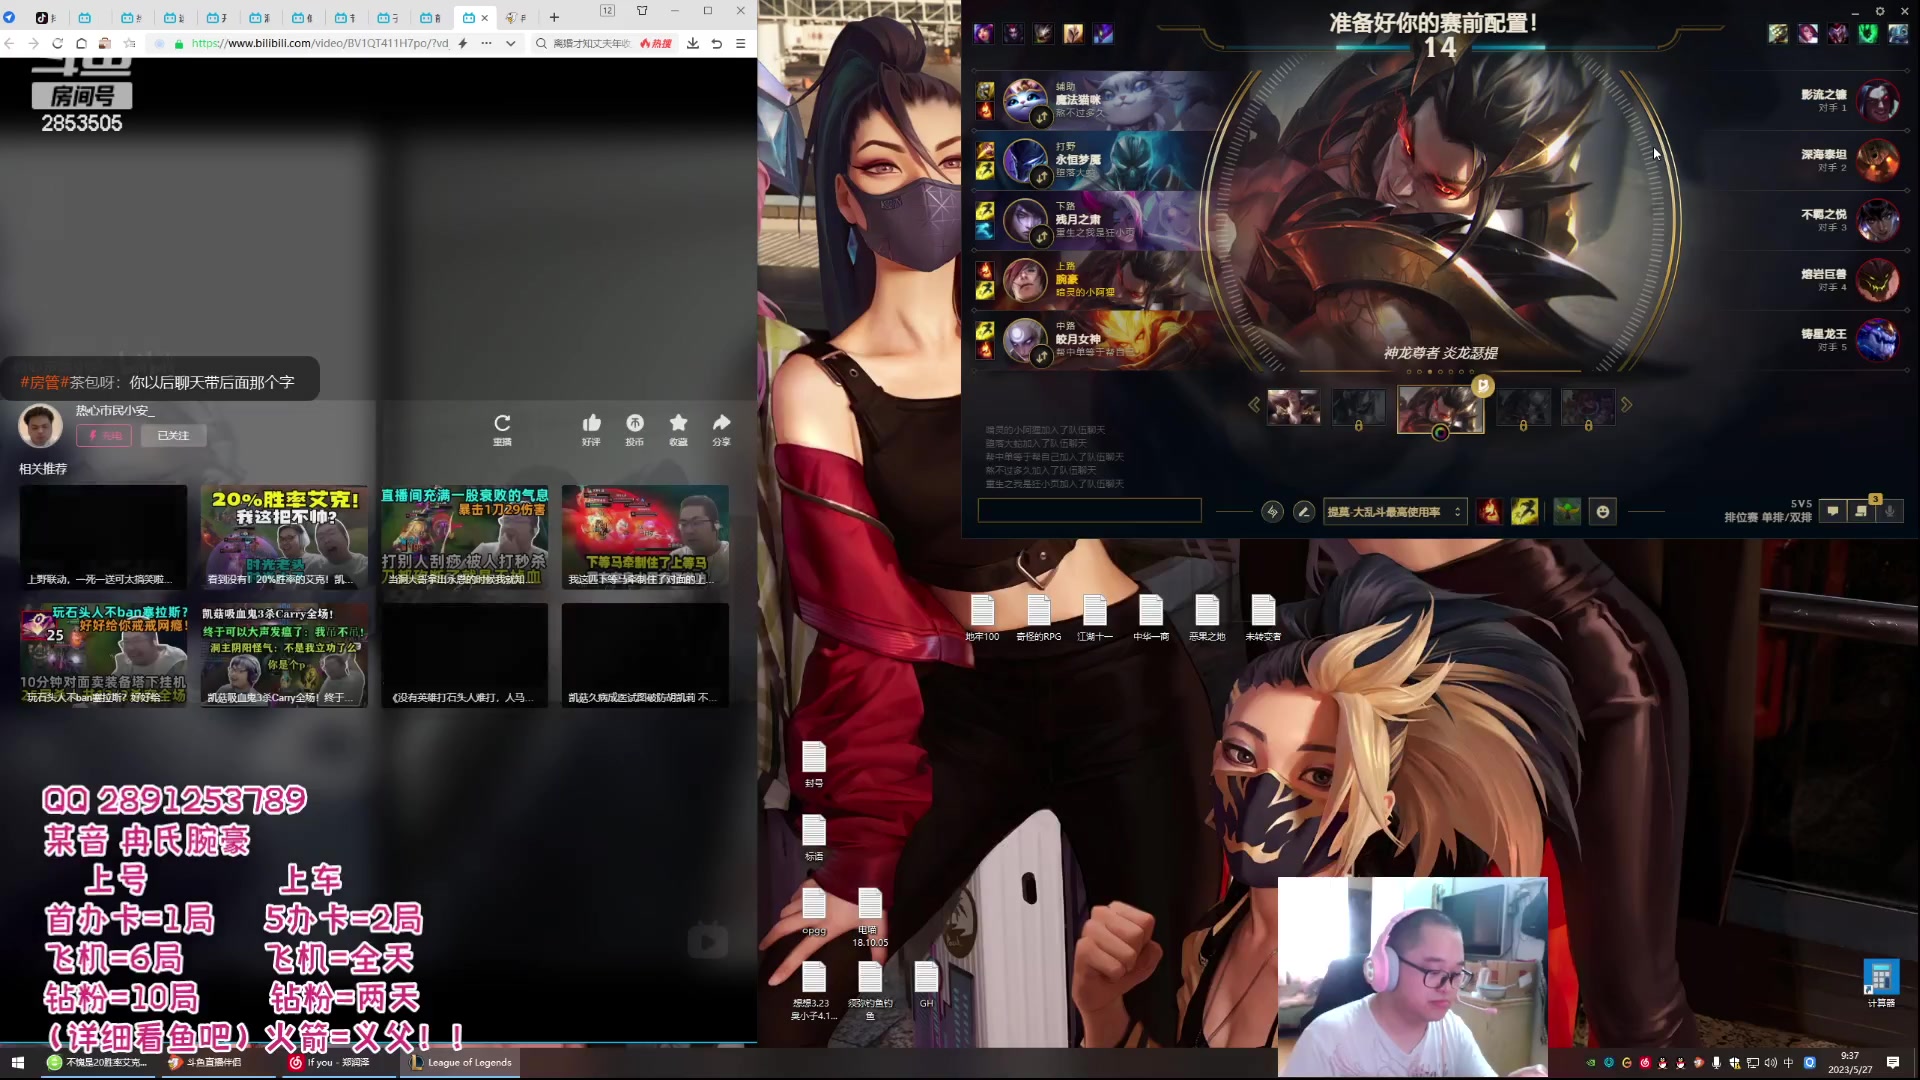Open the taskbar clock showing 9:37
1920x1080 pixels.
point(1850,1062)
